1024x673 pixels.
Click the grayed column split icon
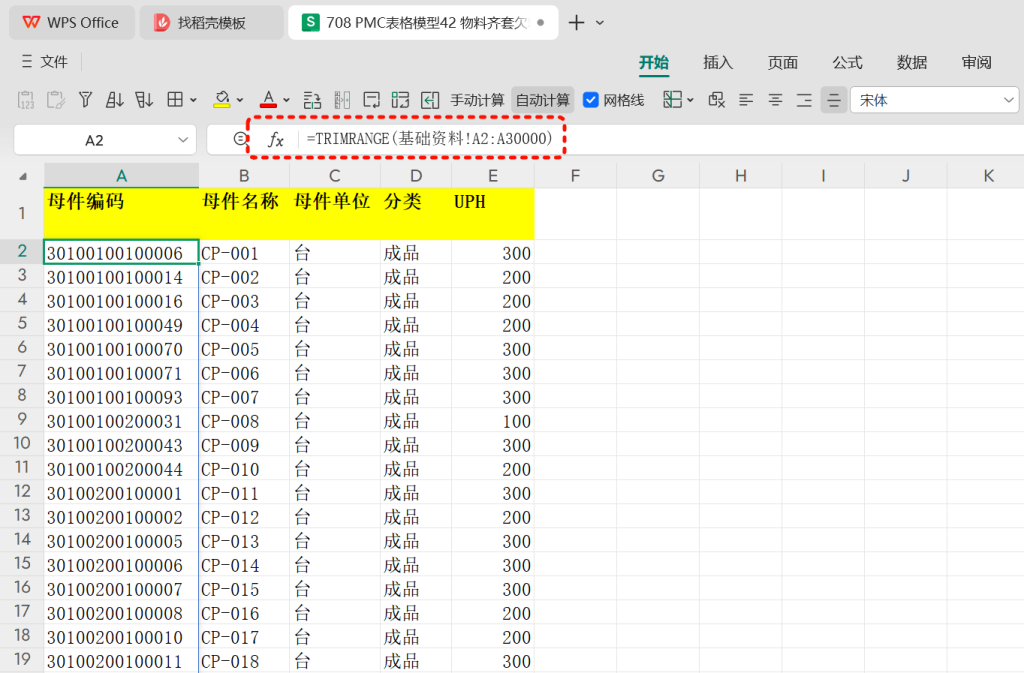coord(342,100)
